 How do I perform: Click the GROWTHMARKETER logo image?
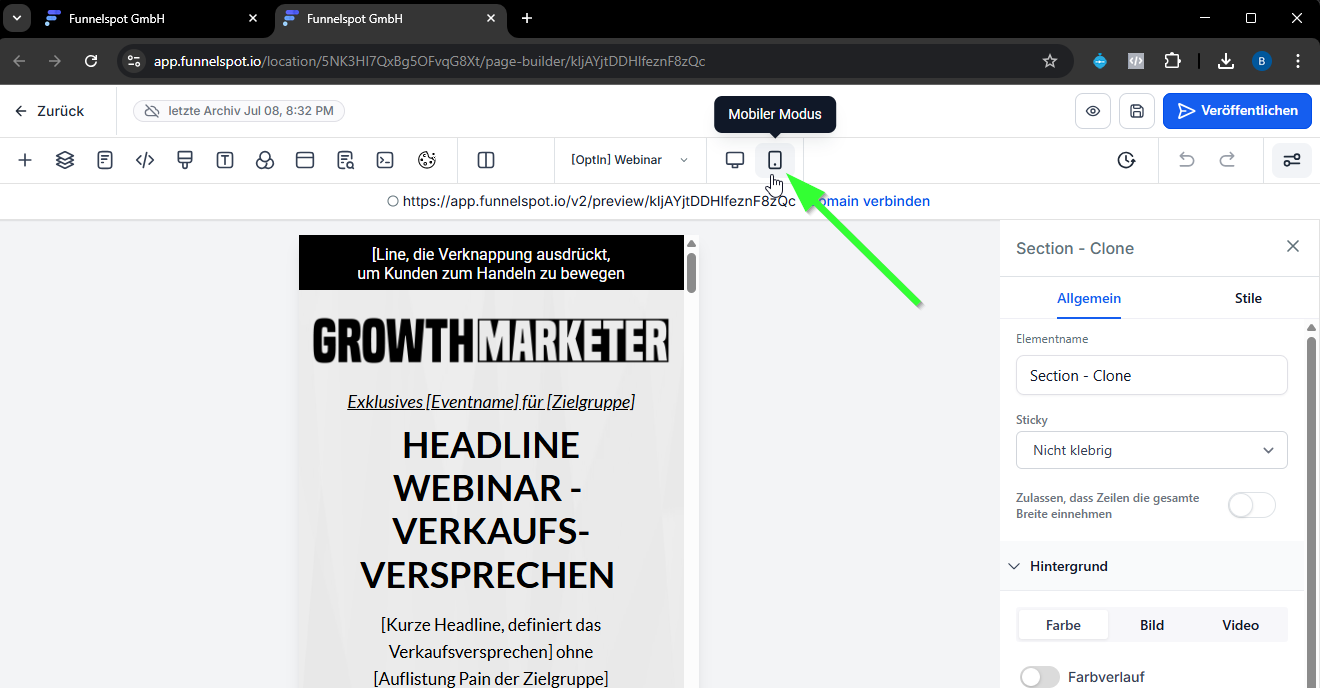(491, 340)
